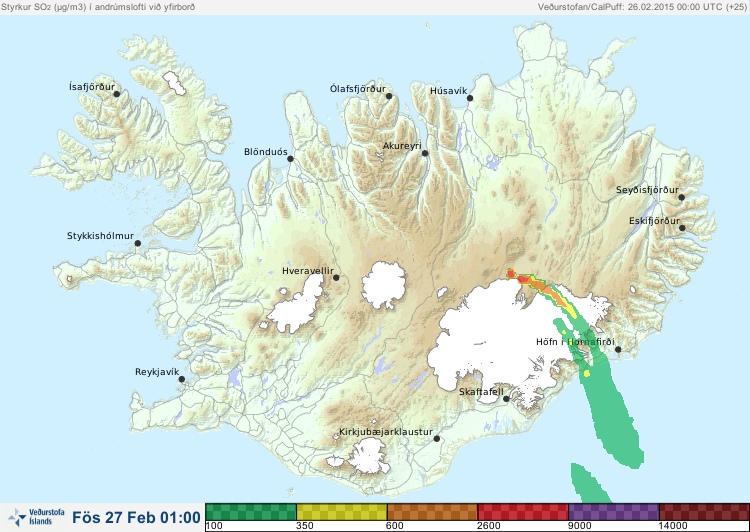This screenshot has width=750, height=532.
Task: Click the Ólafsfjörður marker dot
Action: [389, 96]
